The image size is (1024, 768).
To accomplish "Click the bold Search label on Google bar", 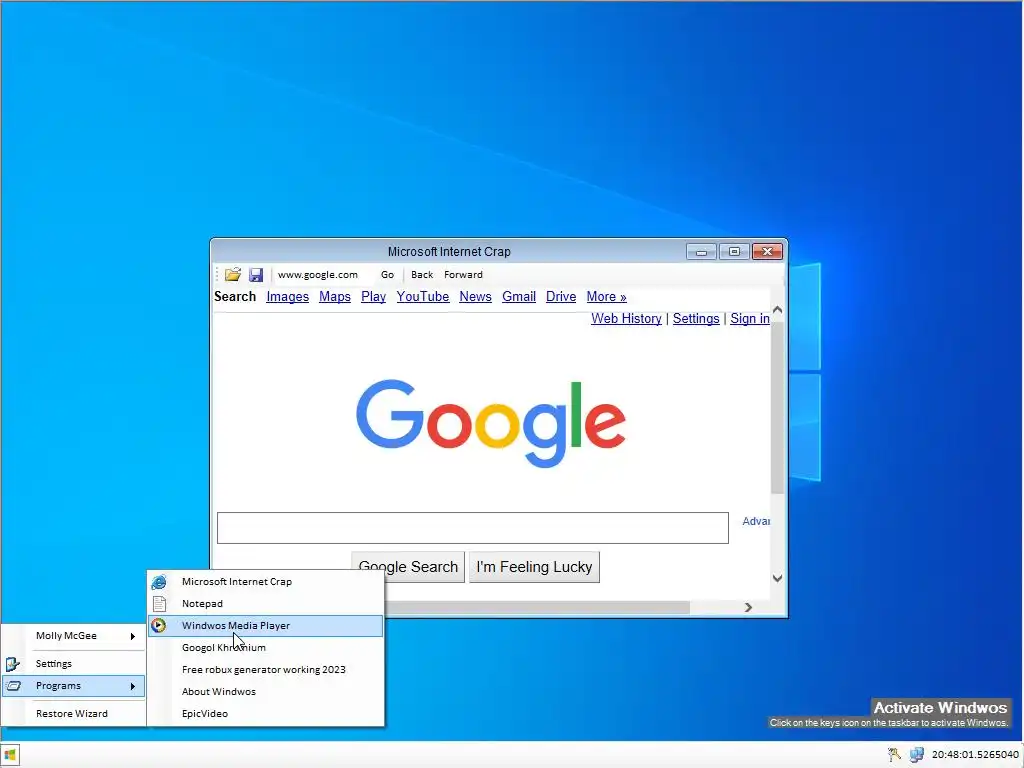I will 235,296.
